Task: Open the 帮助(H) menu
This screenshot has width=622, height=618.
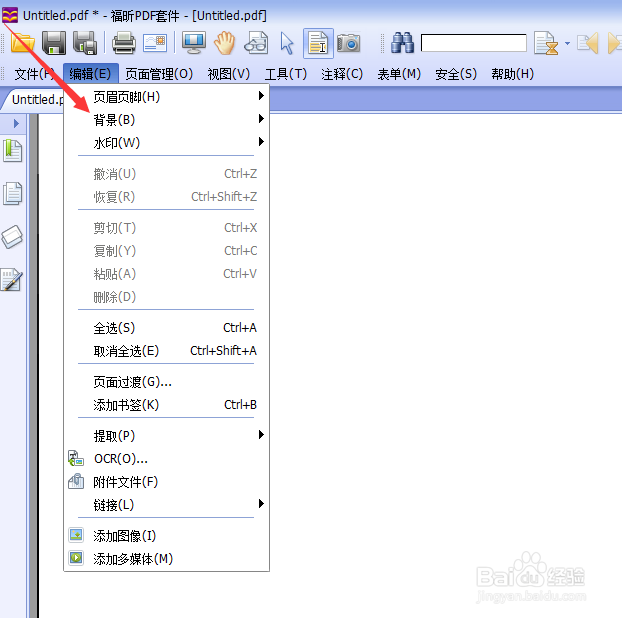Action: click(513, 74)
